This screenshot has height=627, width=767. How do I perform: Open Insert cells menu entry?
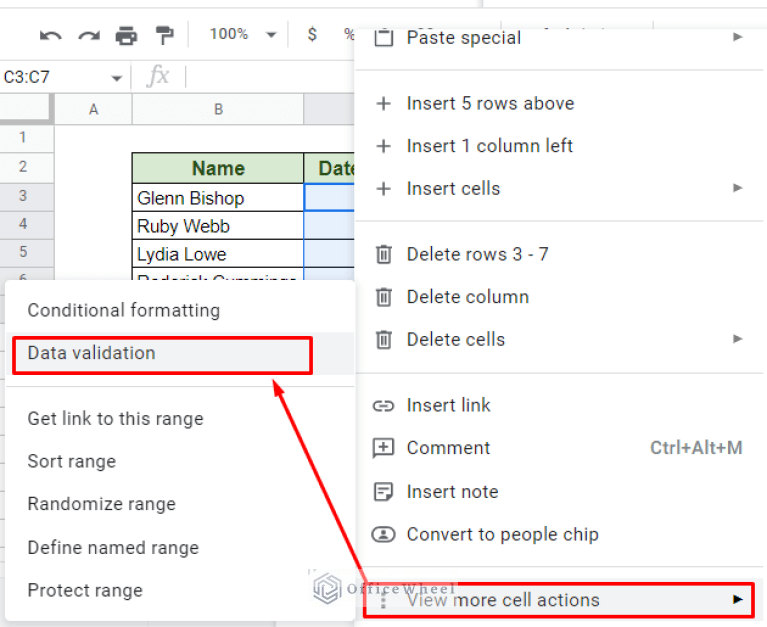(x=559, y=188)
